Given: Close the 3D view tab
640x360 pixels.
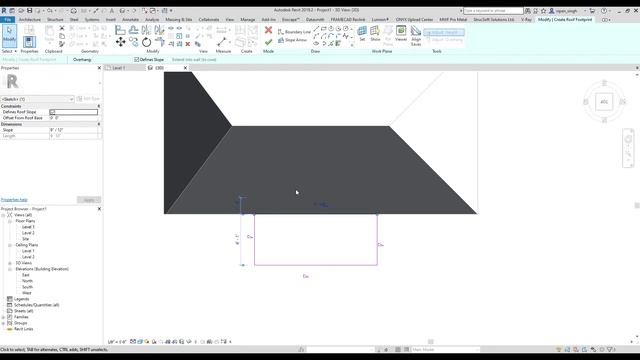Looking at the screenshot, I should [185, 68].
